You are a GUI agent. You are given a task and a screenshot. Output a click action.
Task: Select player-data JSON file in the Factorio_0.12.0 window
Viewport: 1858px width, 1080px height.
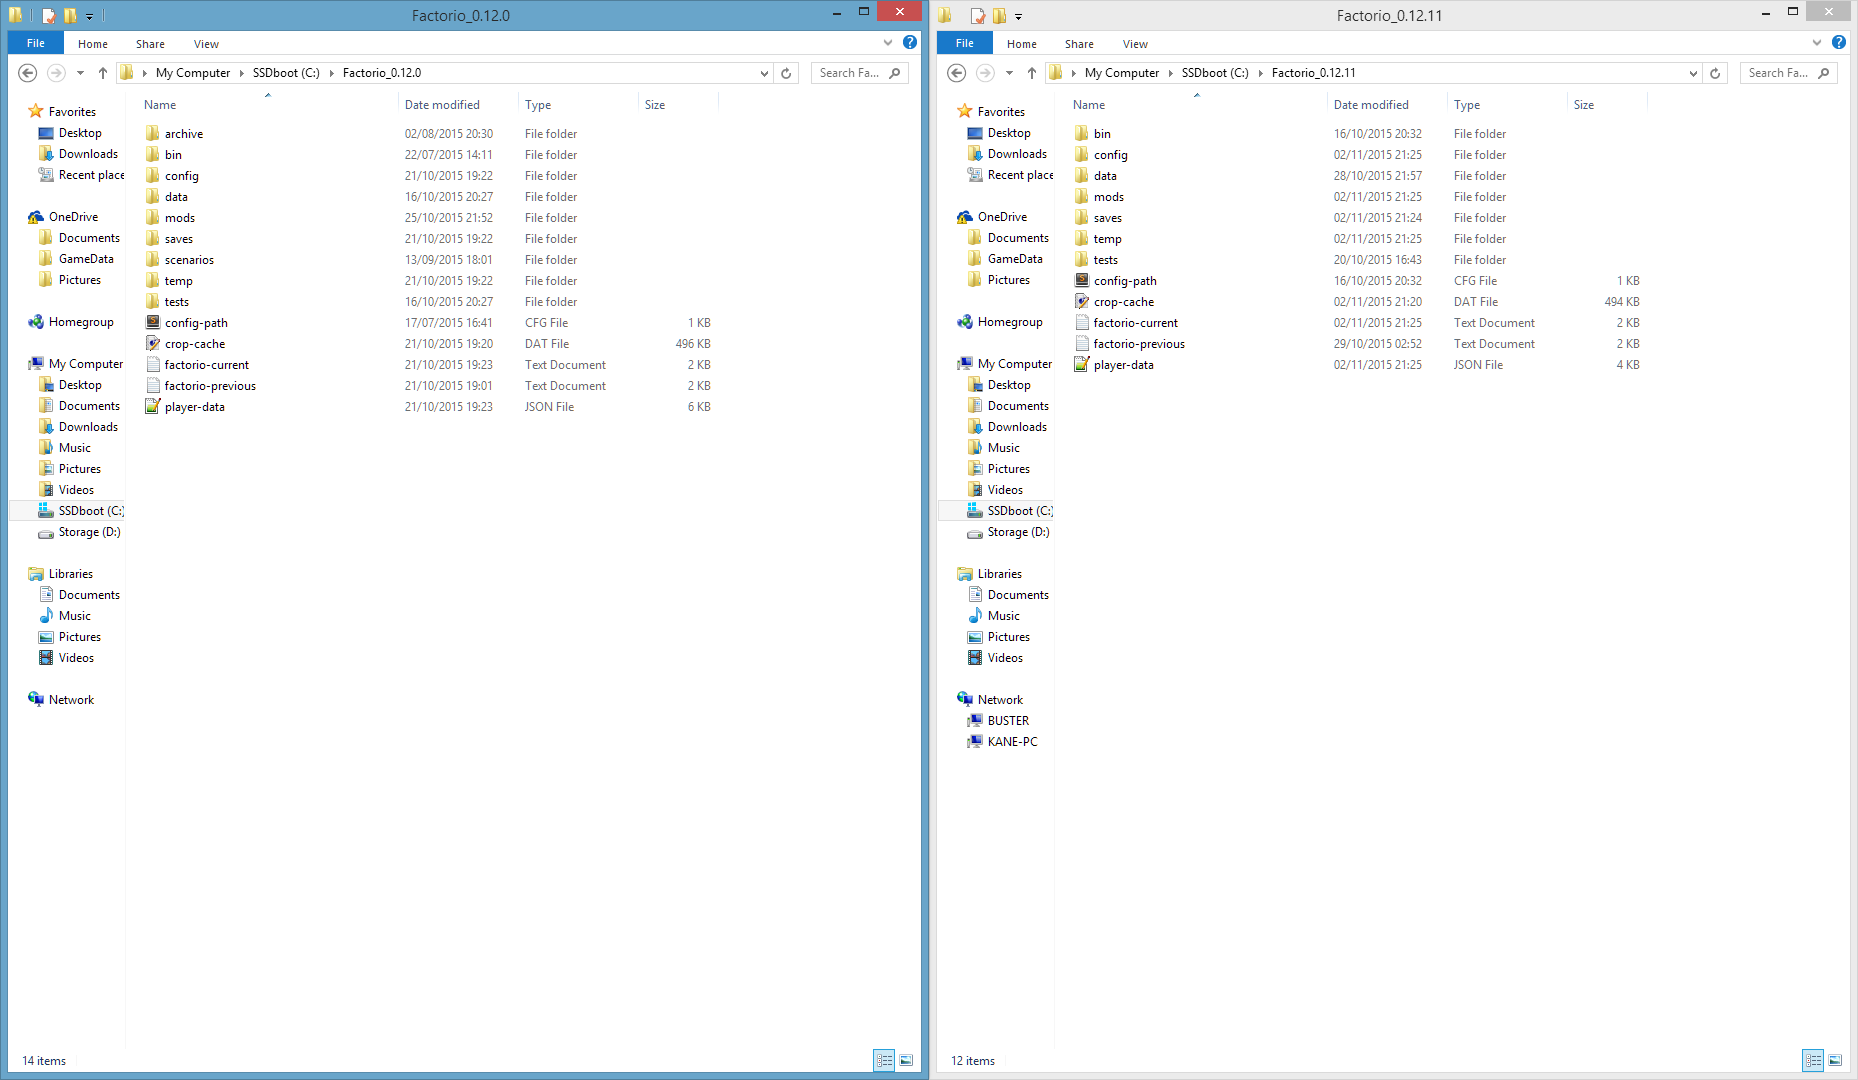pos(195,407)
